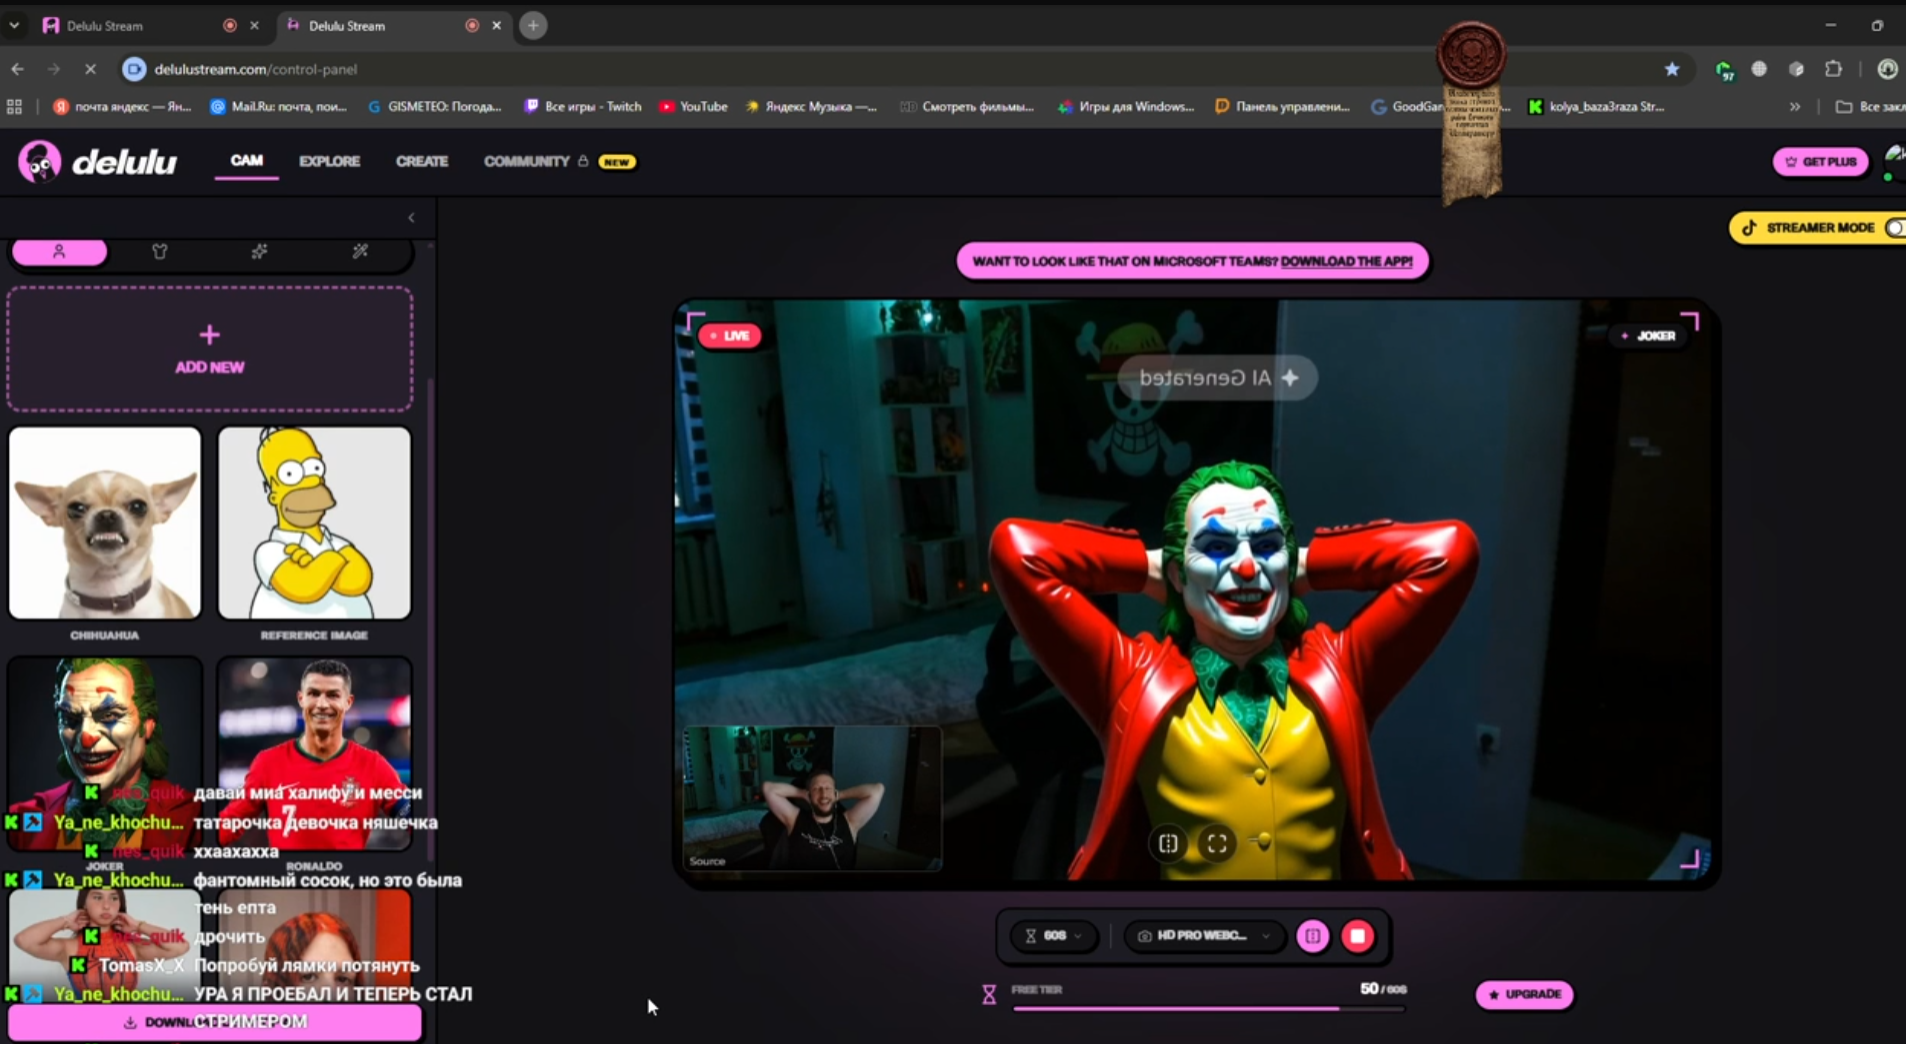Image resolution: width=1906 pixels, height=1044 pixels.
Task: Go to the CREATE tab
Action: (422, 161)
